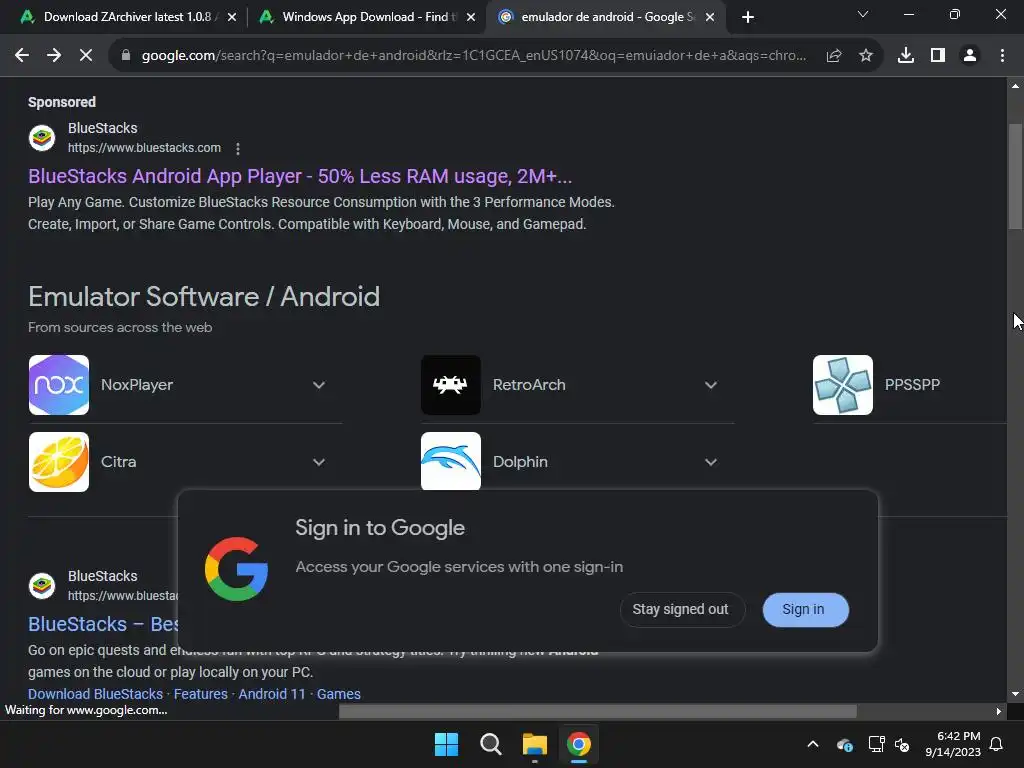The image size is (1024, 768).
Task: Expand the Dolphin entry
Action: [711, 462]
